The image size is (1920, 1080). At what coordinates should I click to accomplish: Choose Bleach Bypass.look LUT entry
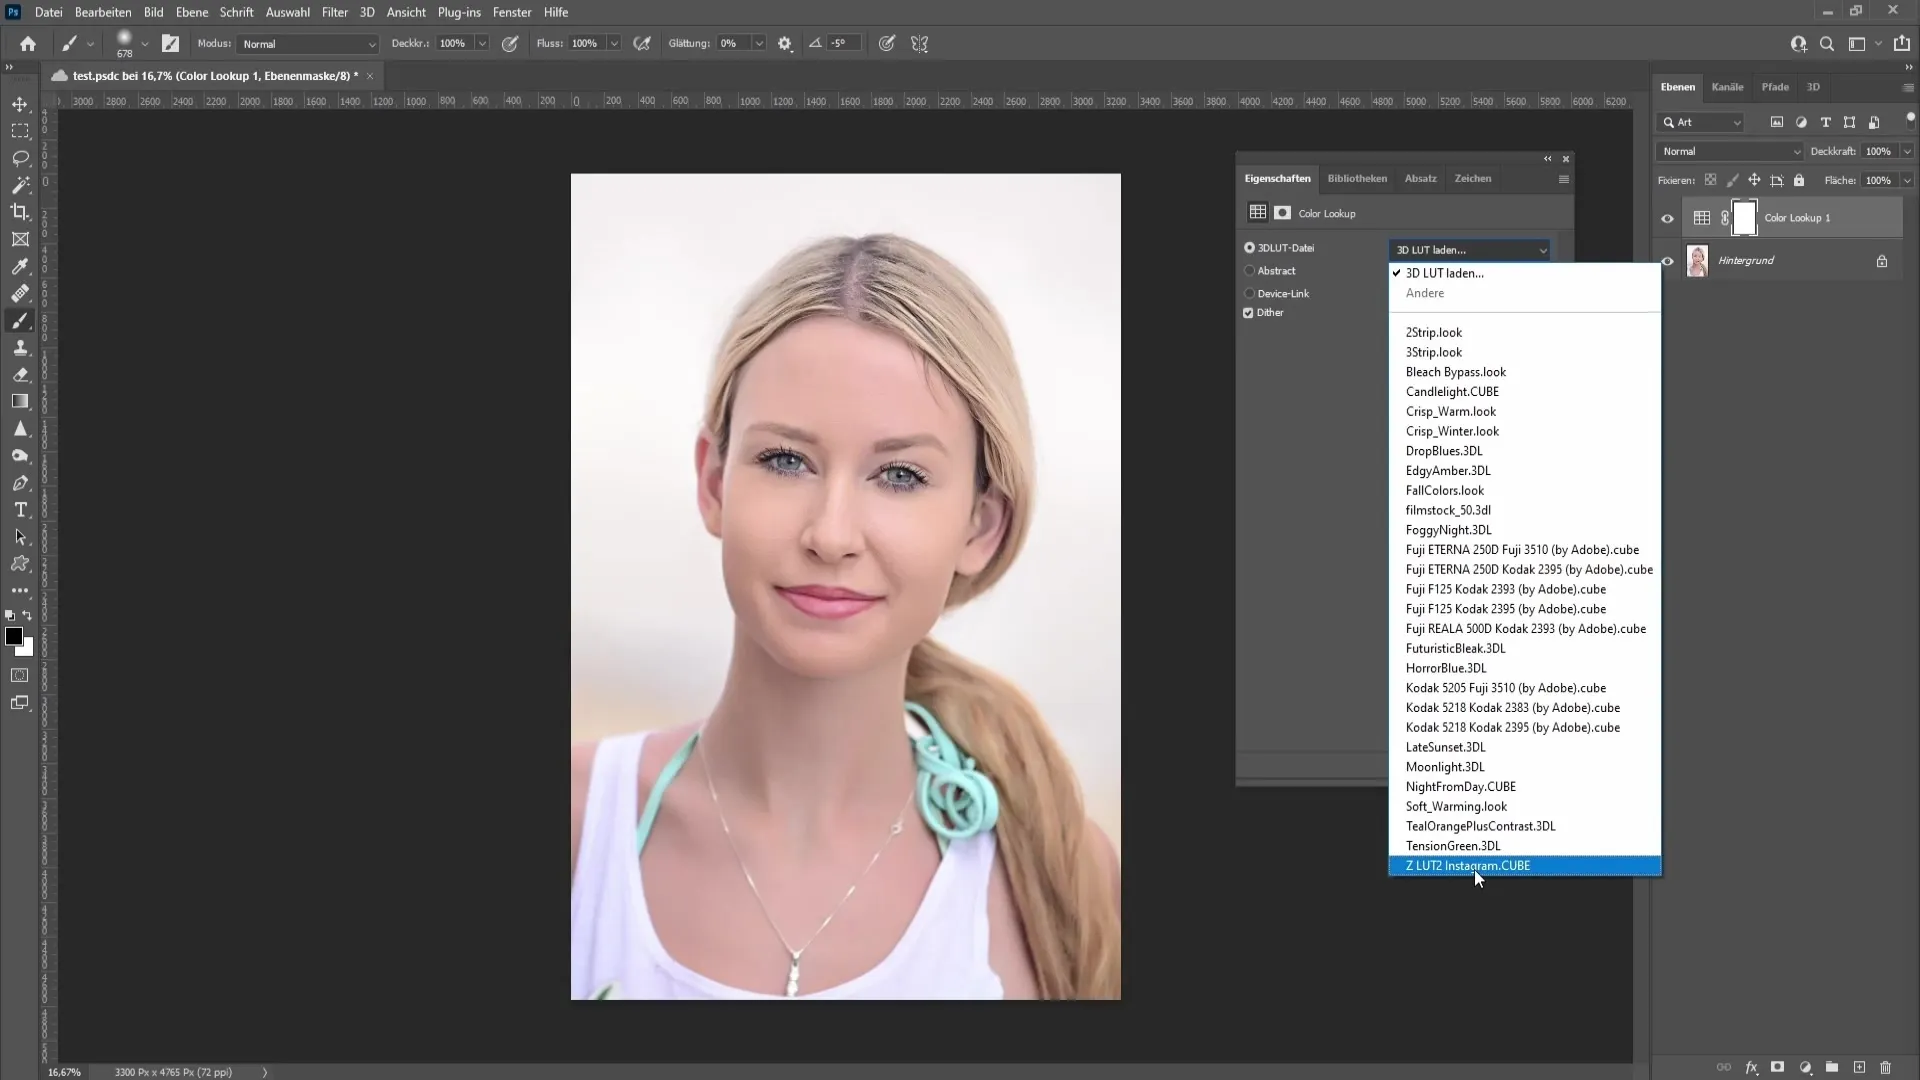click(x=1524, y=372)
